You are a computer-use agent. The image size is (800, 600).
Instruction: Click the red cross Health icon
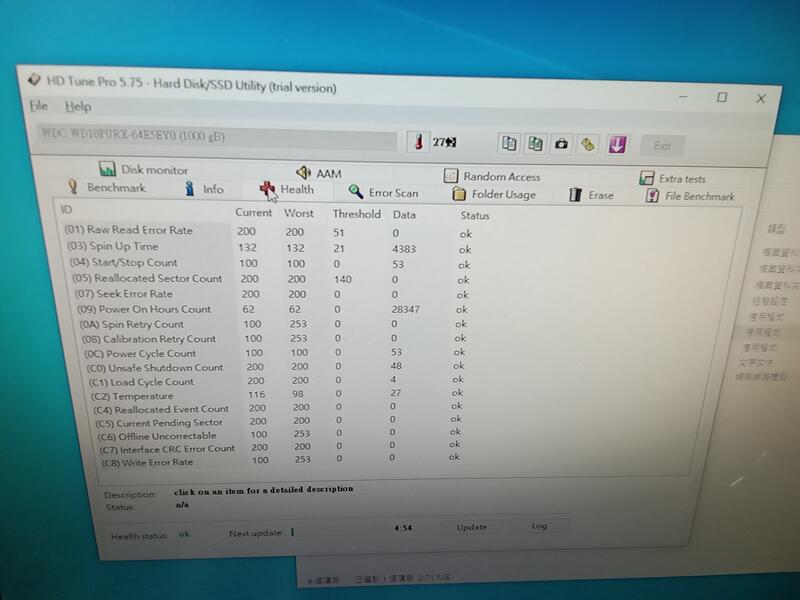click(x=267, y=189)
